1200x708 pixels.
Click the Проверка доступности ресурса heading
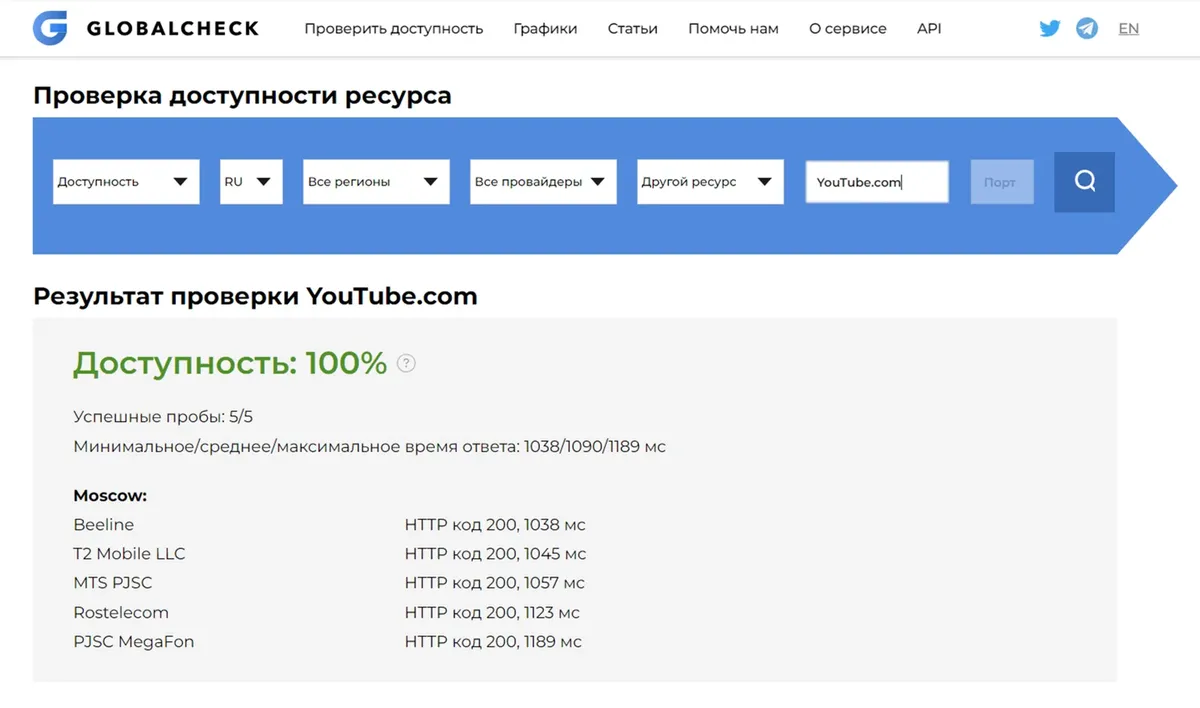[x=242, y=95]
